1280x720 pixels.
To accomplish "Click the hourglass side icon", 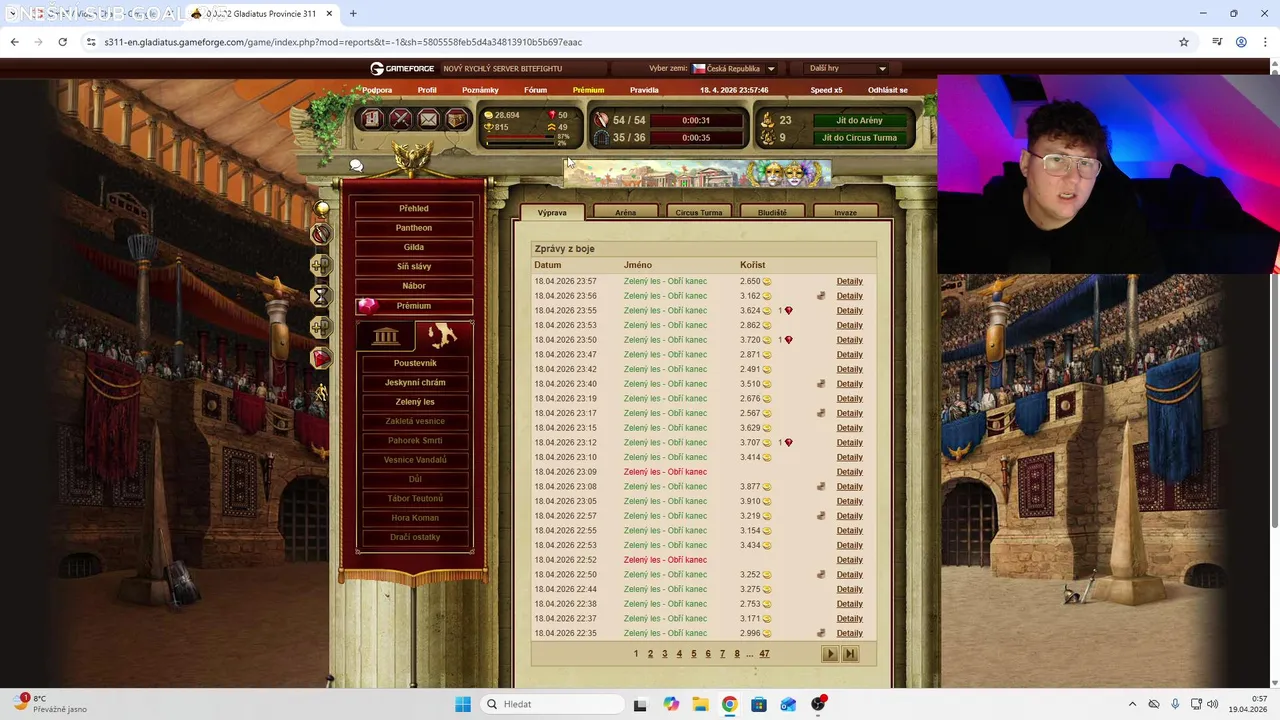I will tap(321, 296).
